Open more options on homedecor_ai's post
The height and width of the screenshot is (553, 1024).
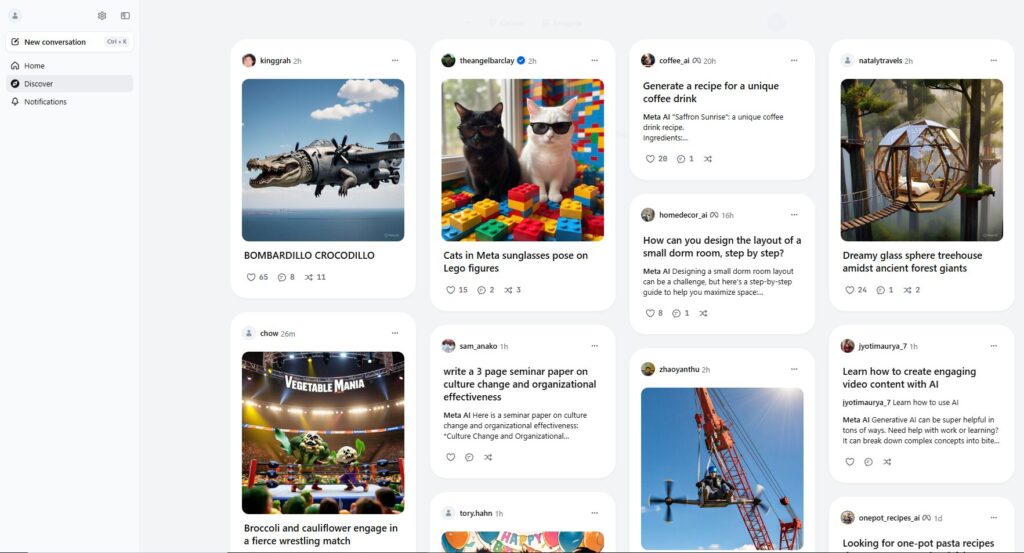pyautogui.click(x=794, y=215)
